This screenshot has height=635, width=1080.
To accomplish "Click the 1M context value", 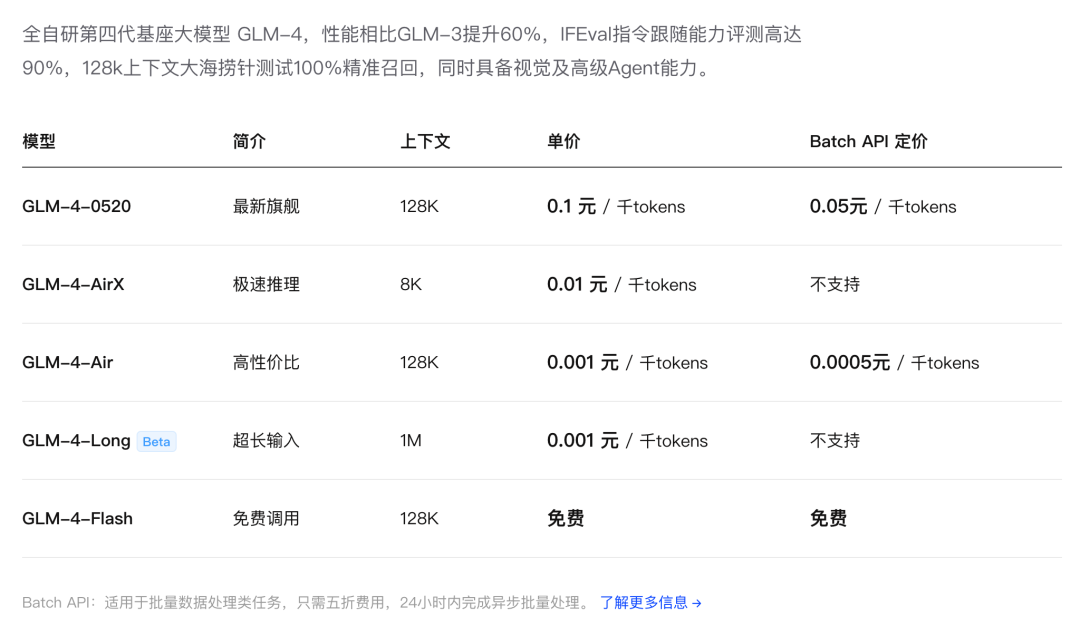I will [411, 441].
